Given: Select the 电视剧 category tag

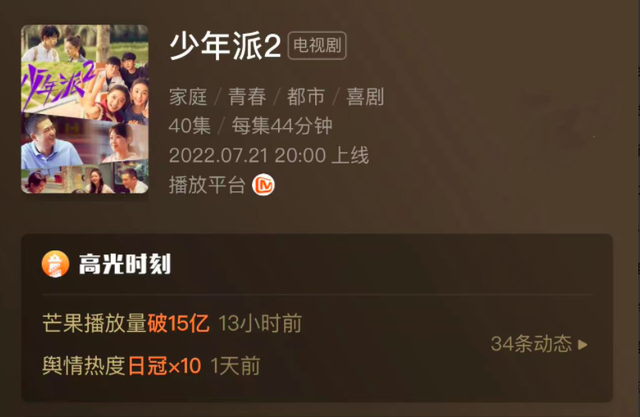Looking at the screenshot, I should pos(317,45).
